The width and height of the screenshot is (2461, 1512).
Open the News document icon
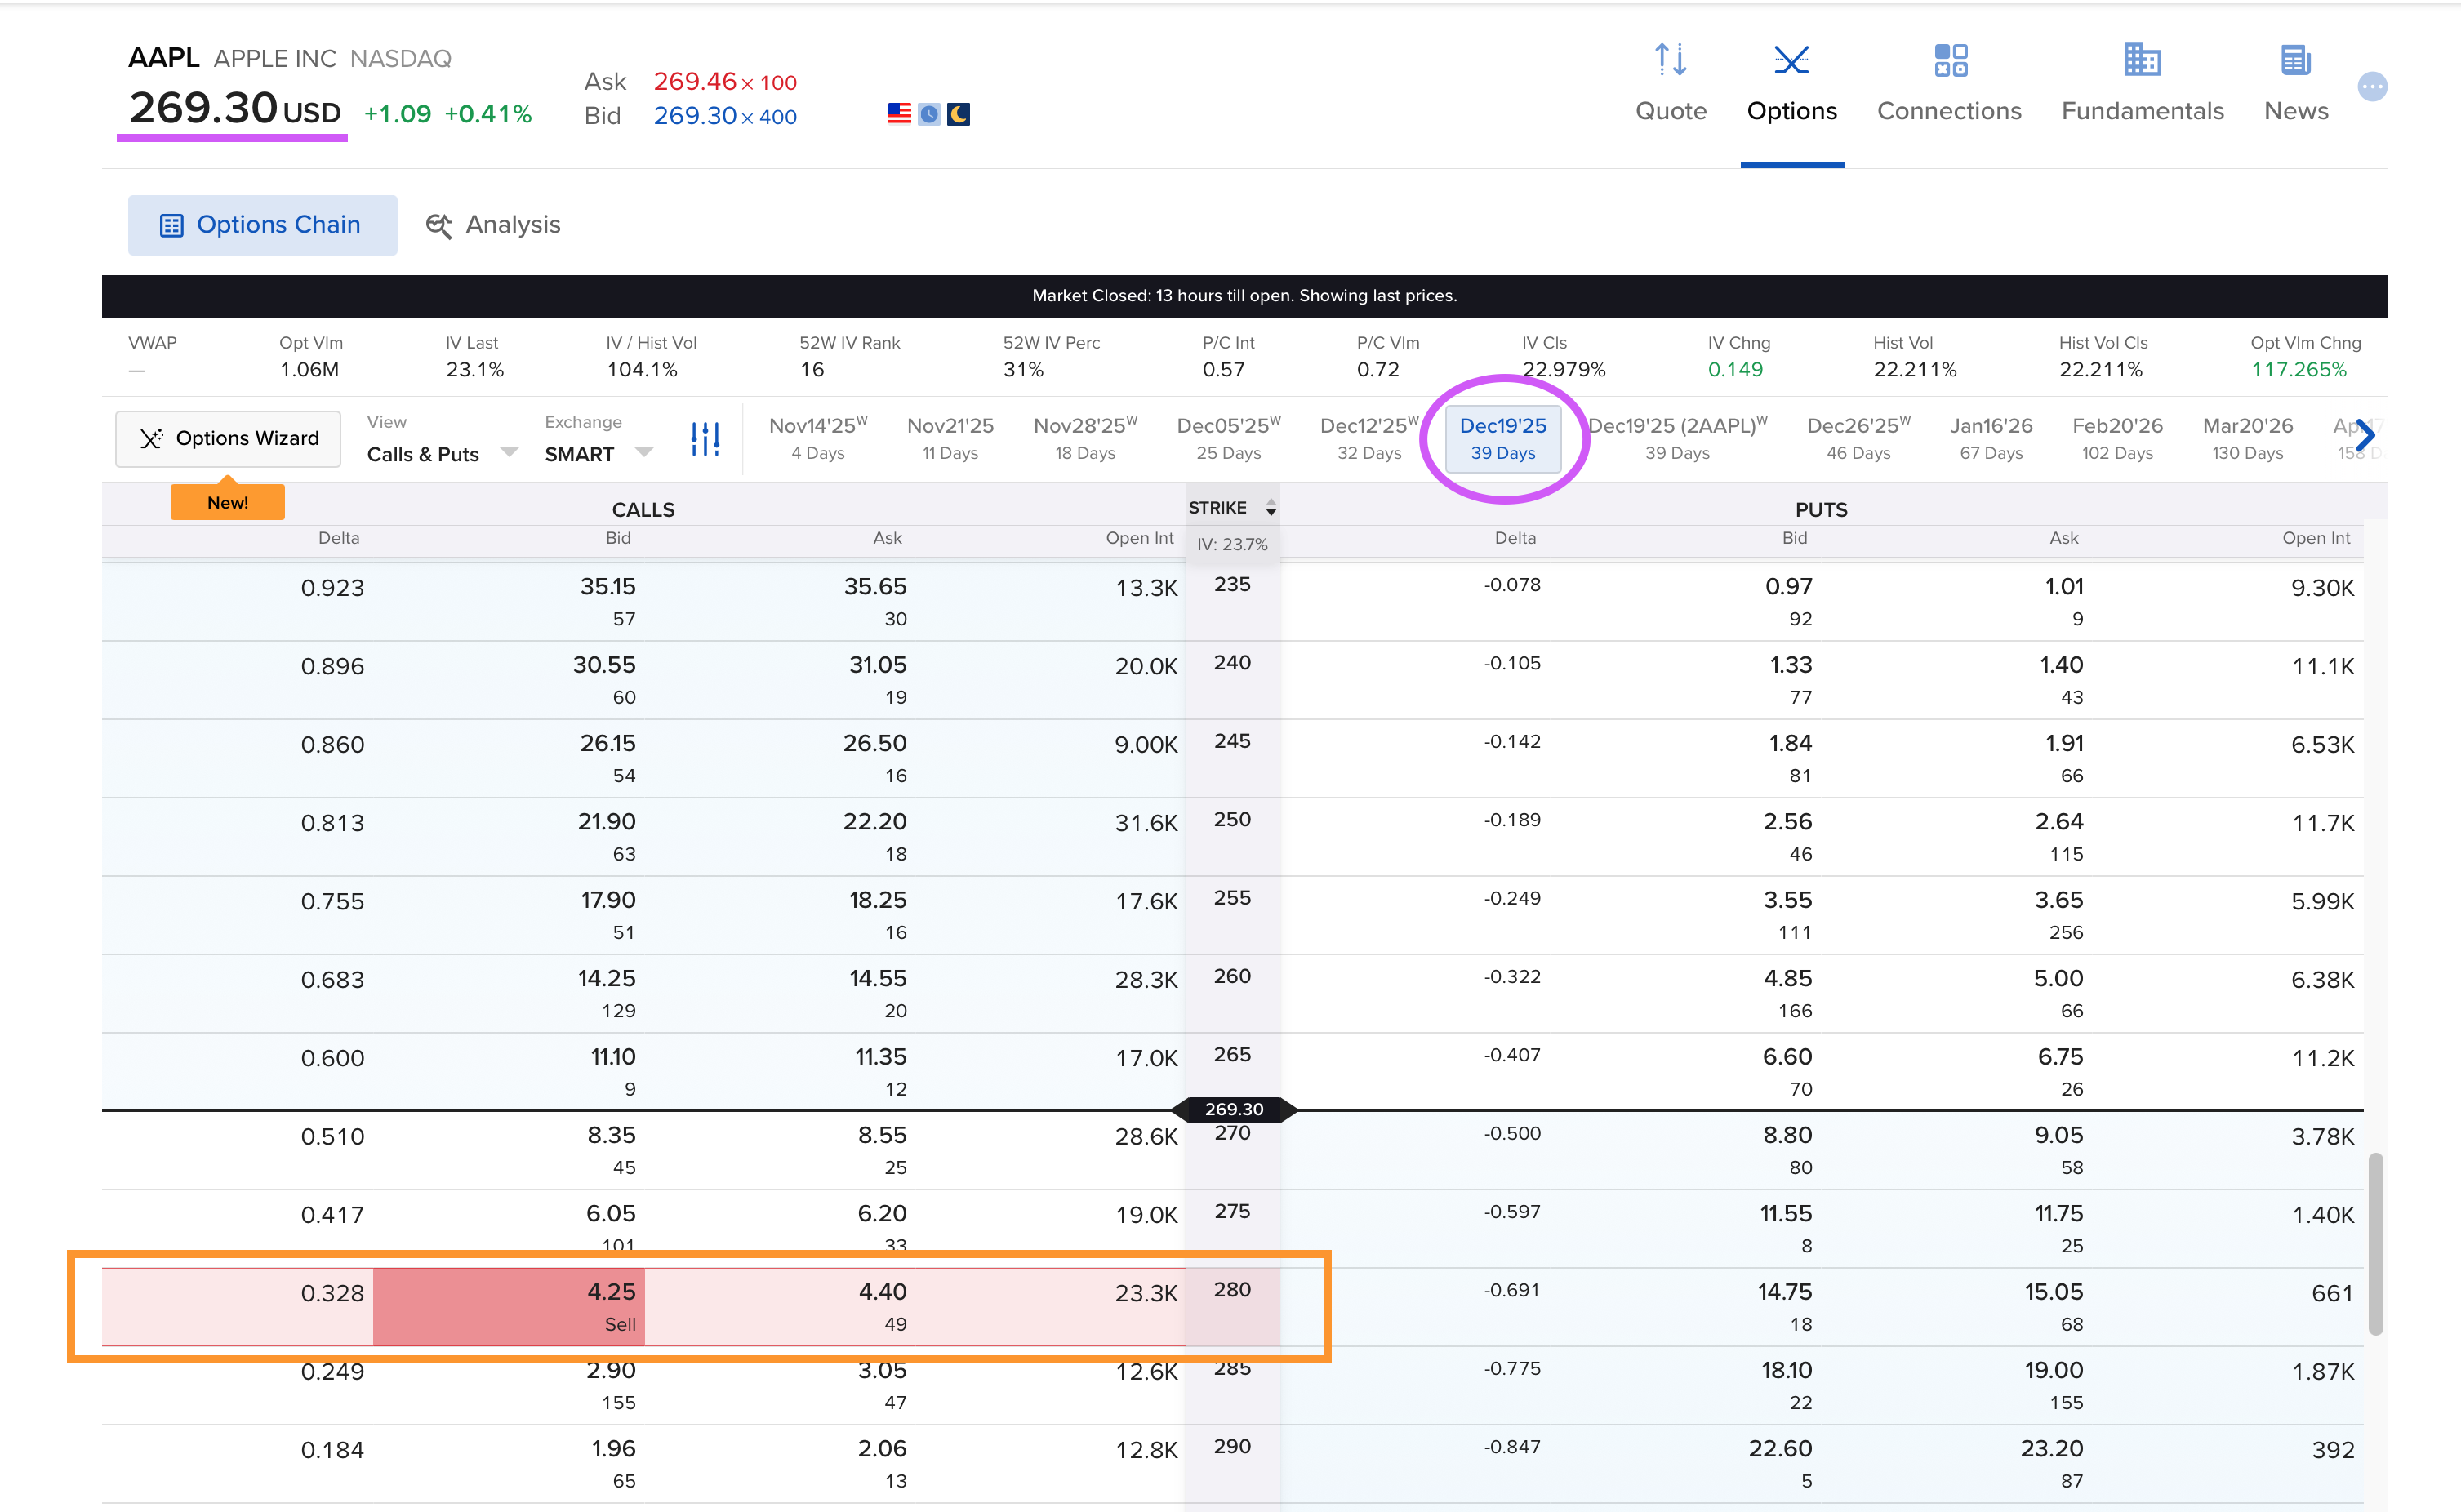point(2295,60)
